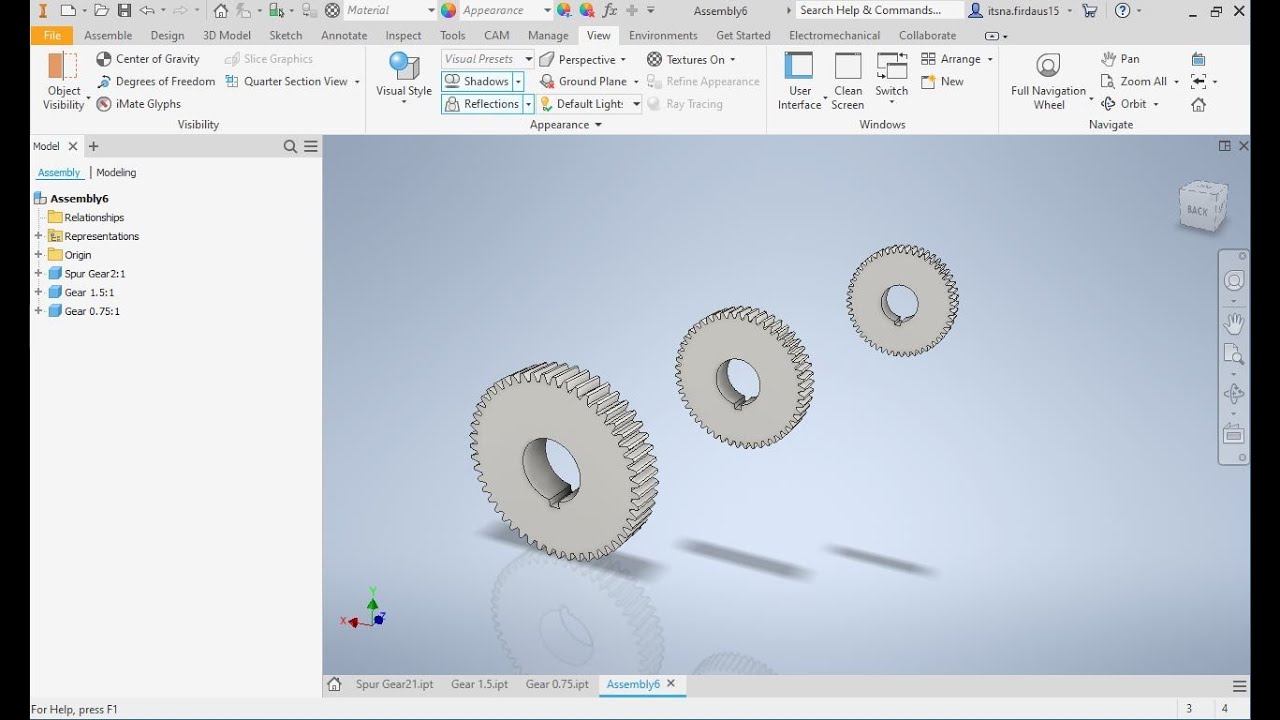
Task: Search the Model browser with magnifier icon
Action: click(x=290, y=146)
